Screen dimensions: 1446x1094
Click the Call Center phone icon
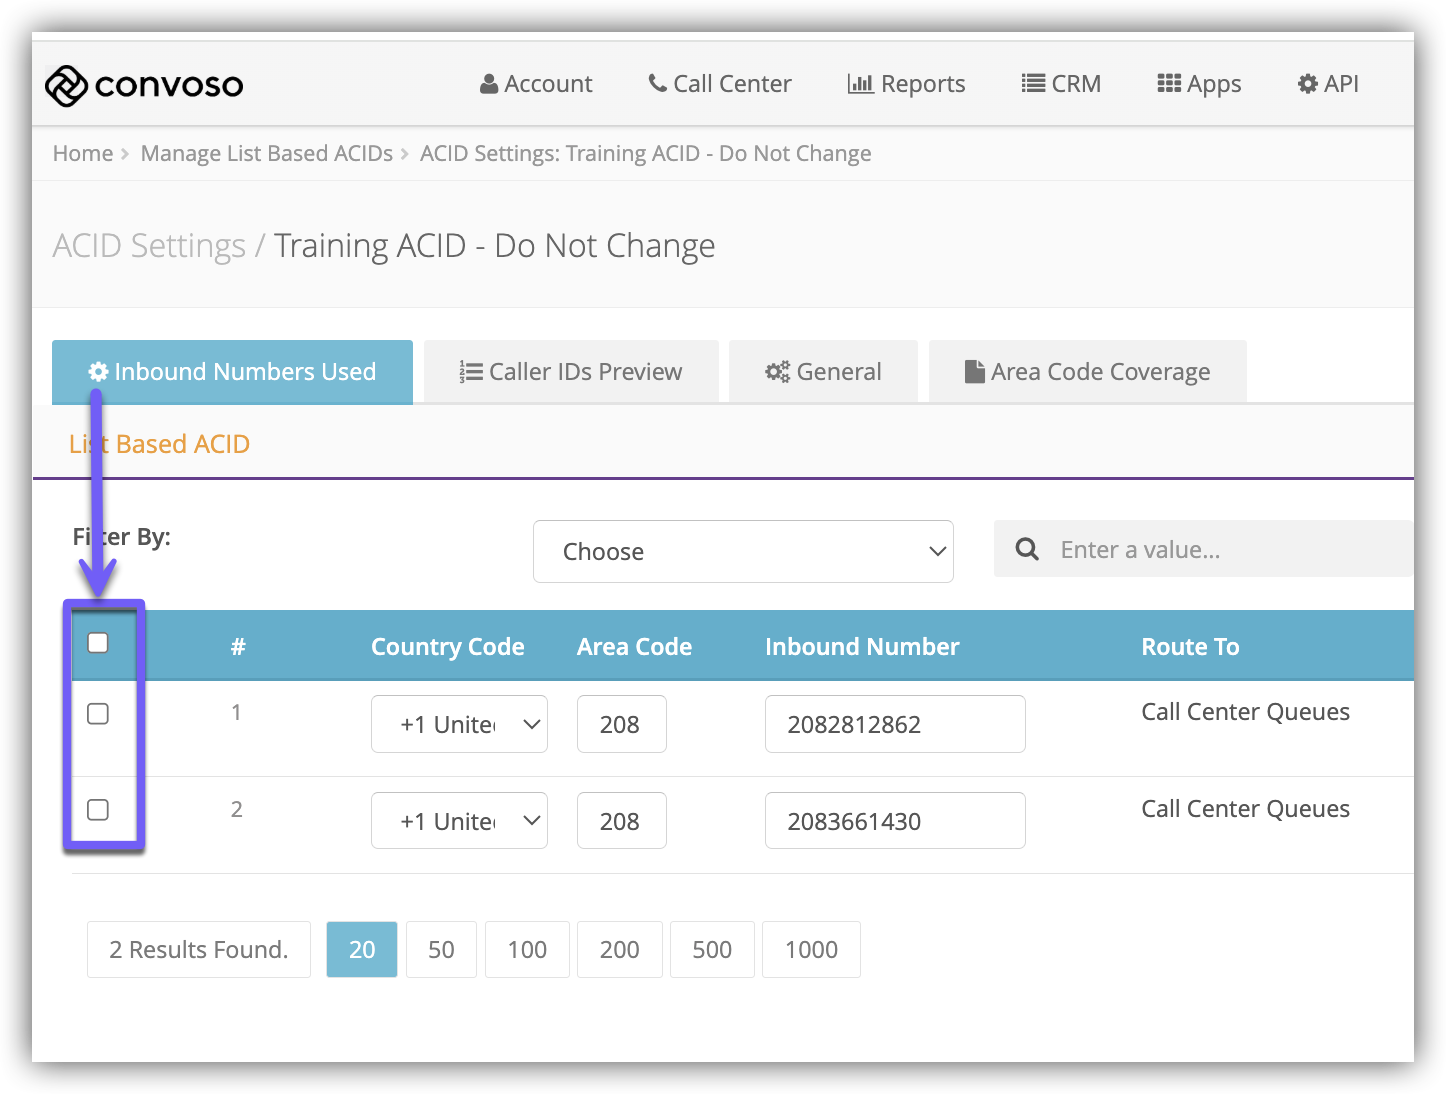click(x=657, y=83)
